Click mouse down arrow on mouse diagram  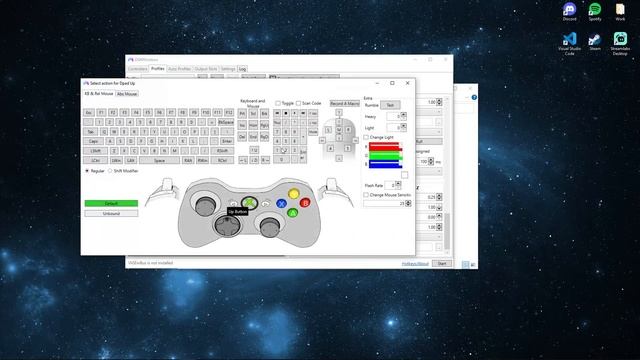[x=339, y=158]
